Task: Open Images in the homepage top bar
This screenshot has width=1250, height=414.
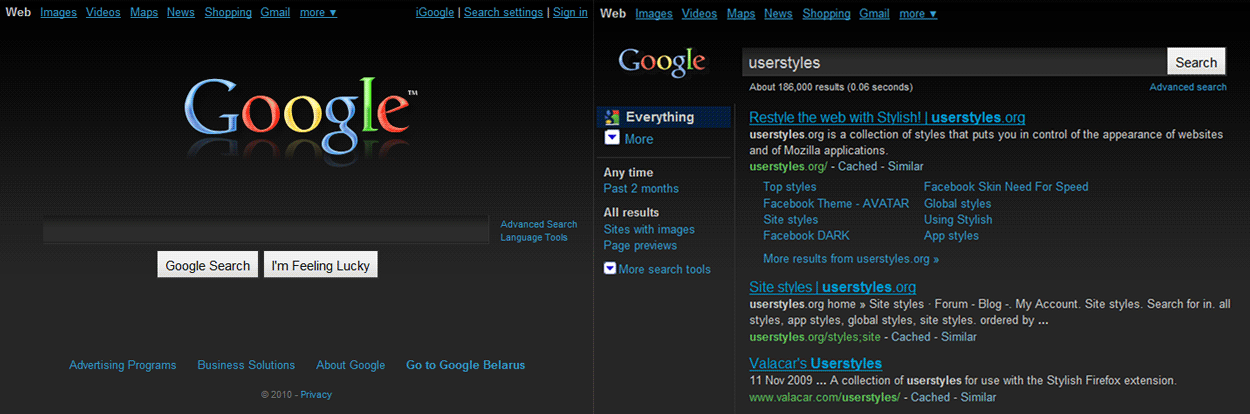Action: click(57, 13)
